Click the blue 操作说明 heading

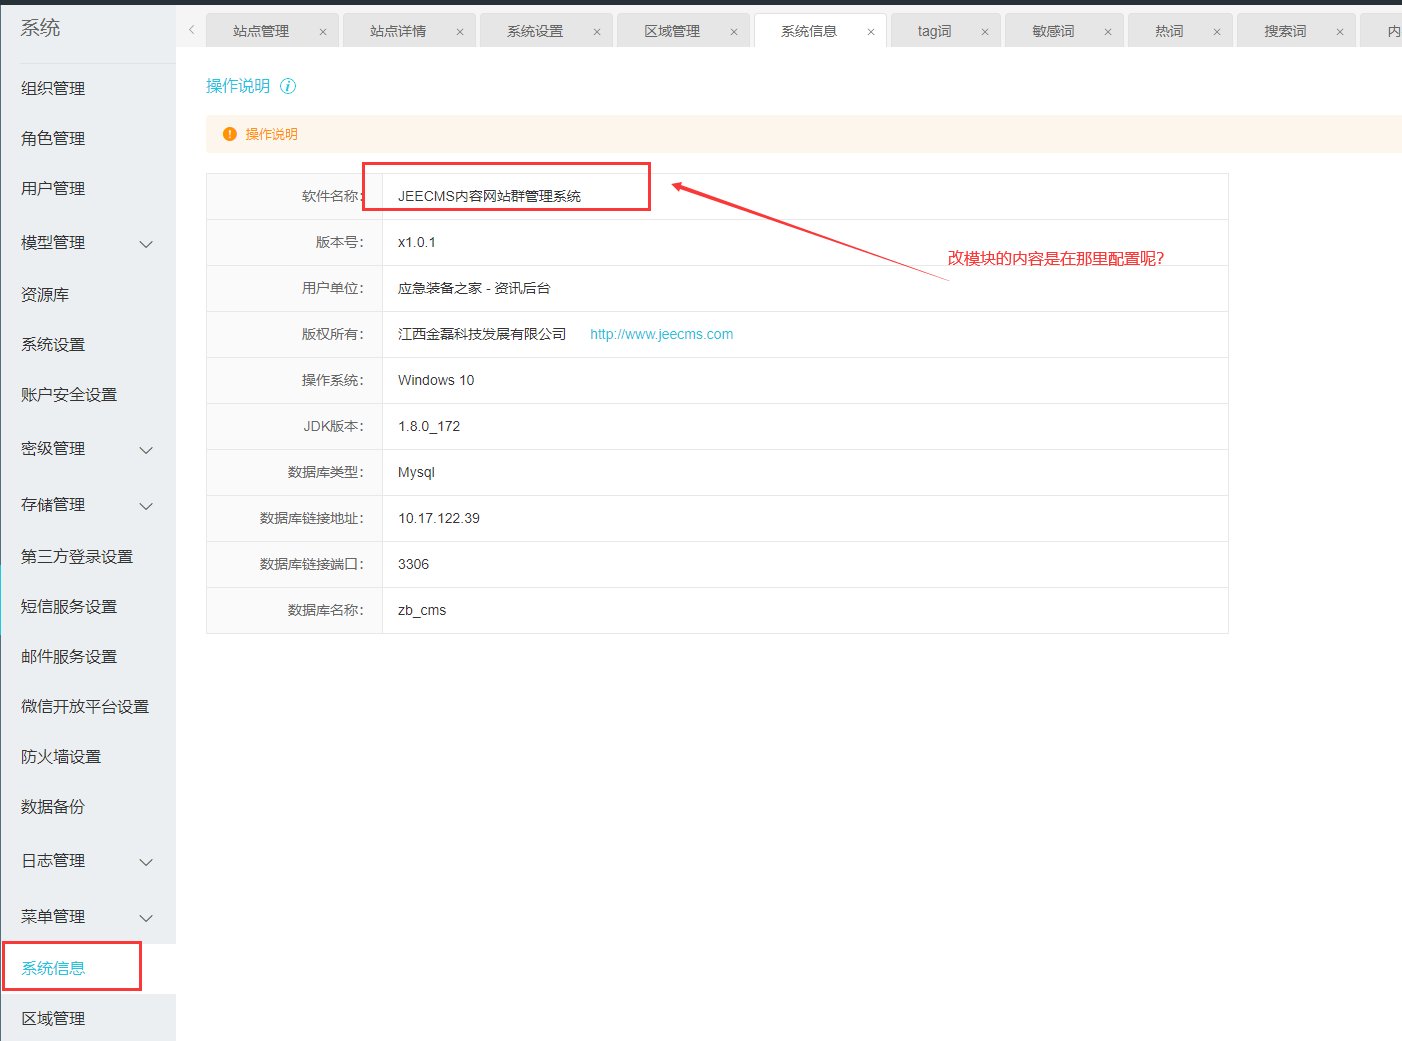pos(238,86)
